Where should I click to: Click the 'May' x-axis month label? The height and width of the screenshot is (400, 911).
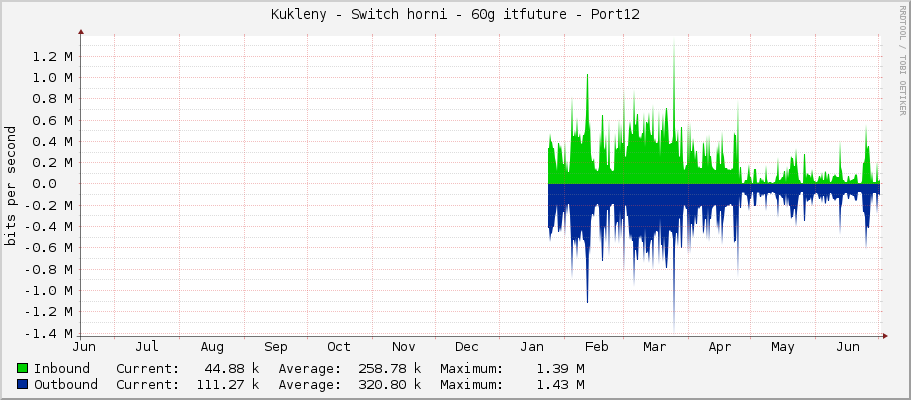click(783, 347)
